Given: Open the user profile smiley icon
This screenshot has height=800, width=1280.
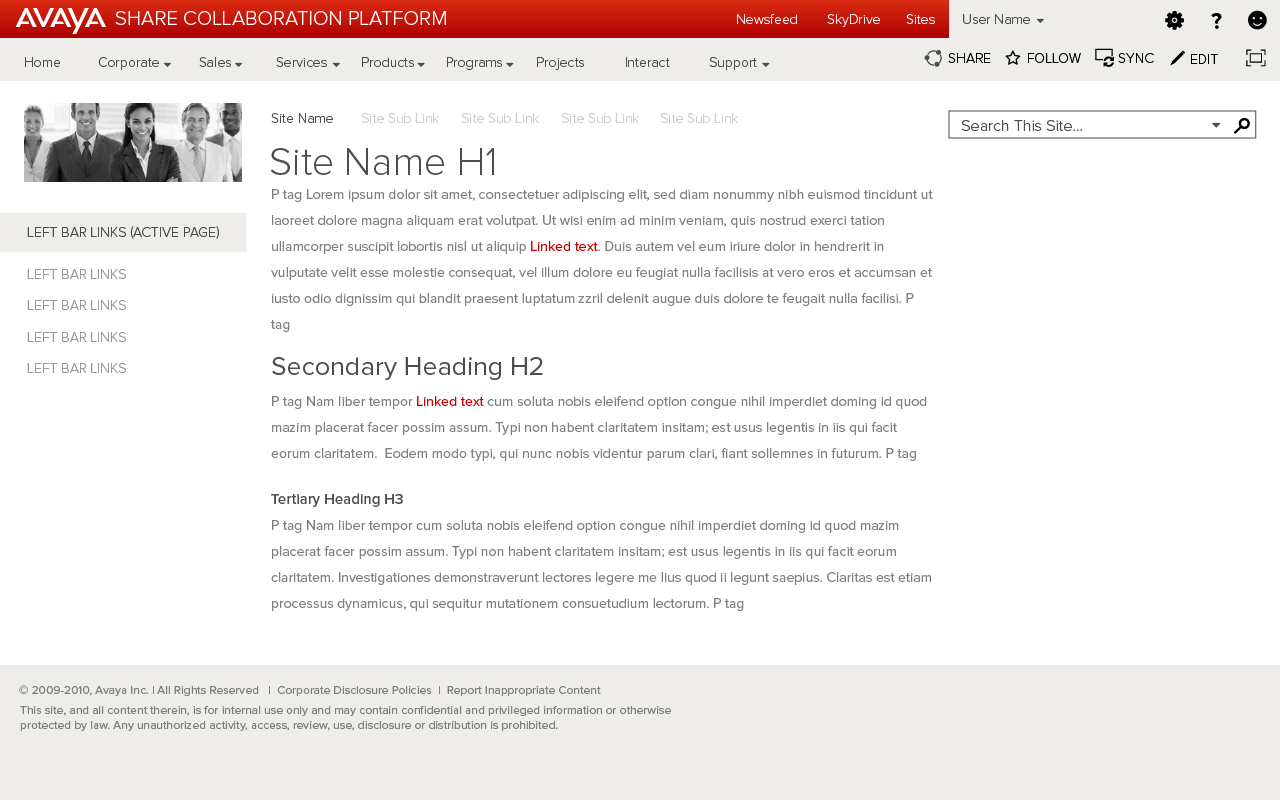Looking at the screenshot, I should coord(1255,18).
